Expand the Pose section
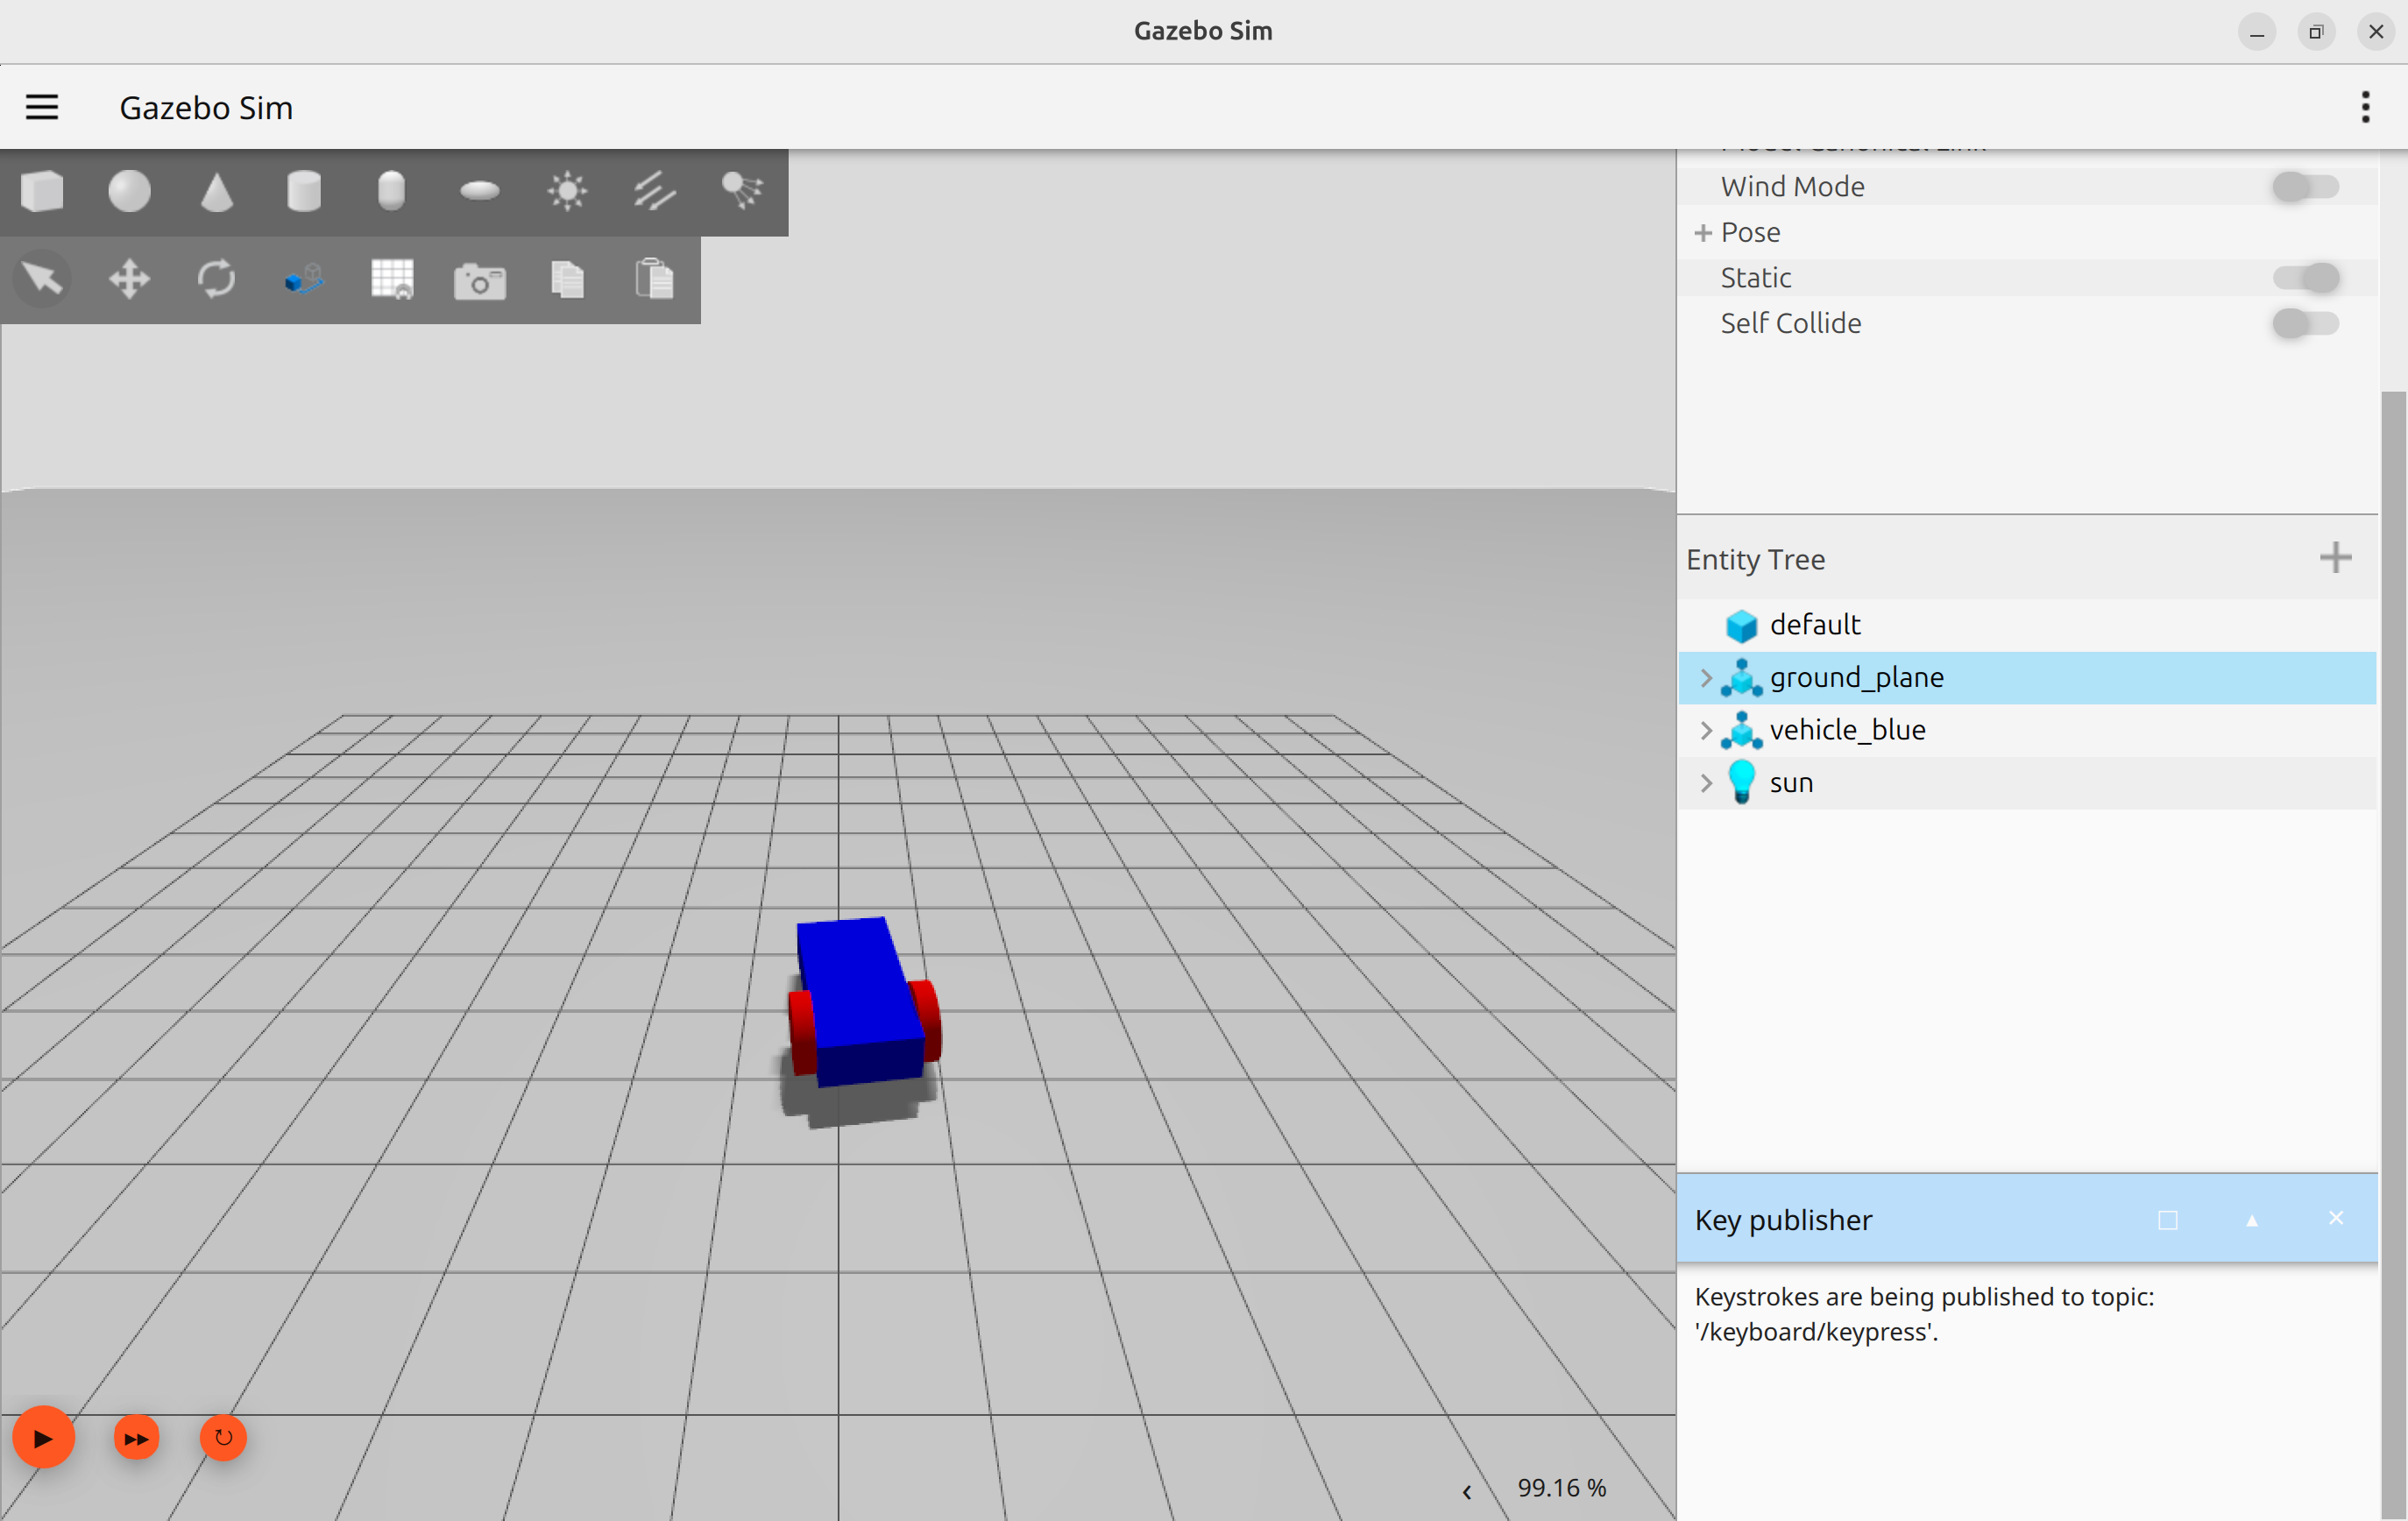 pyautogui.click(x=1703, y=233)
